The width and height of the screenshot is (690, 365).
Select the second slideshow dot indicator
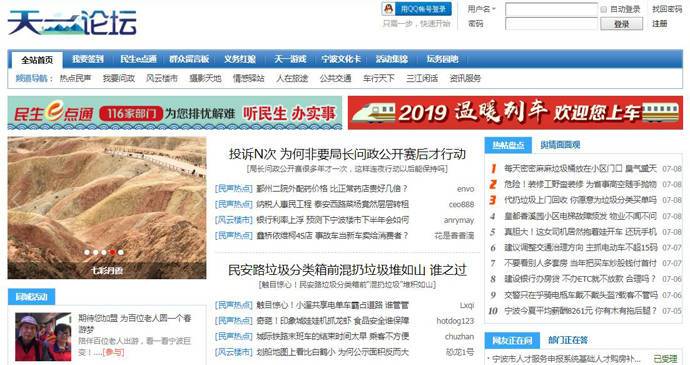(95, 252)
